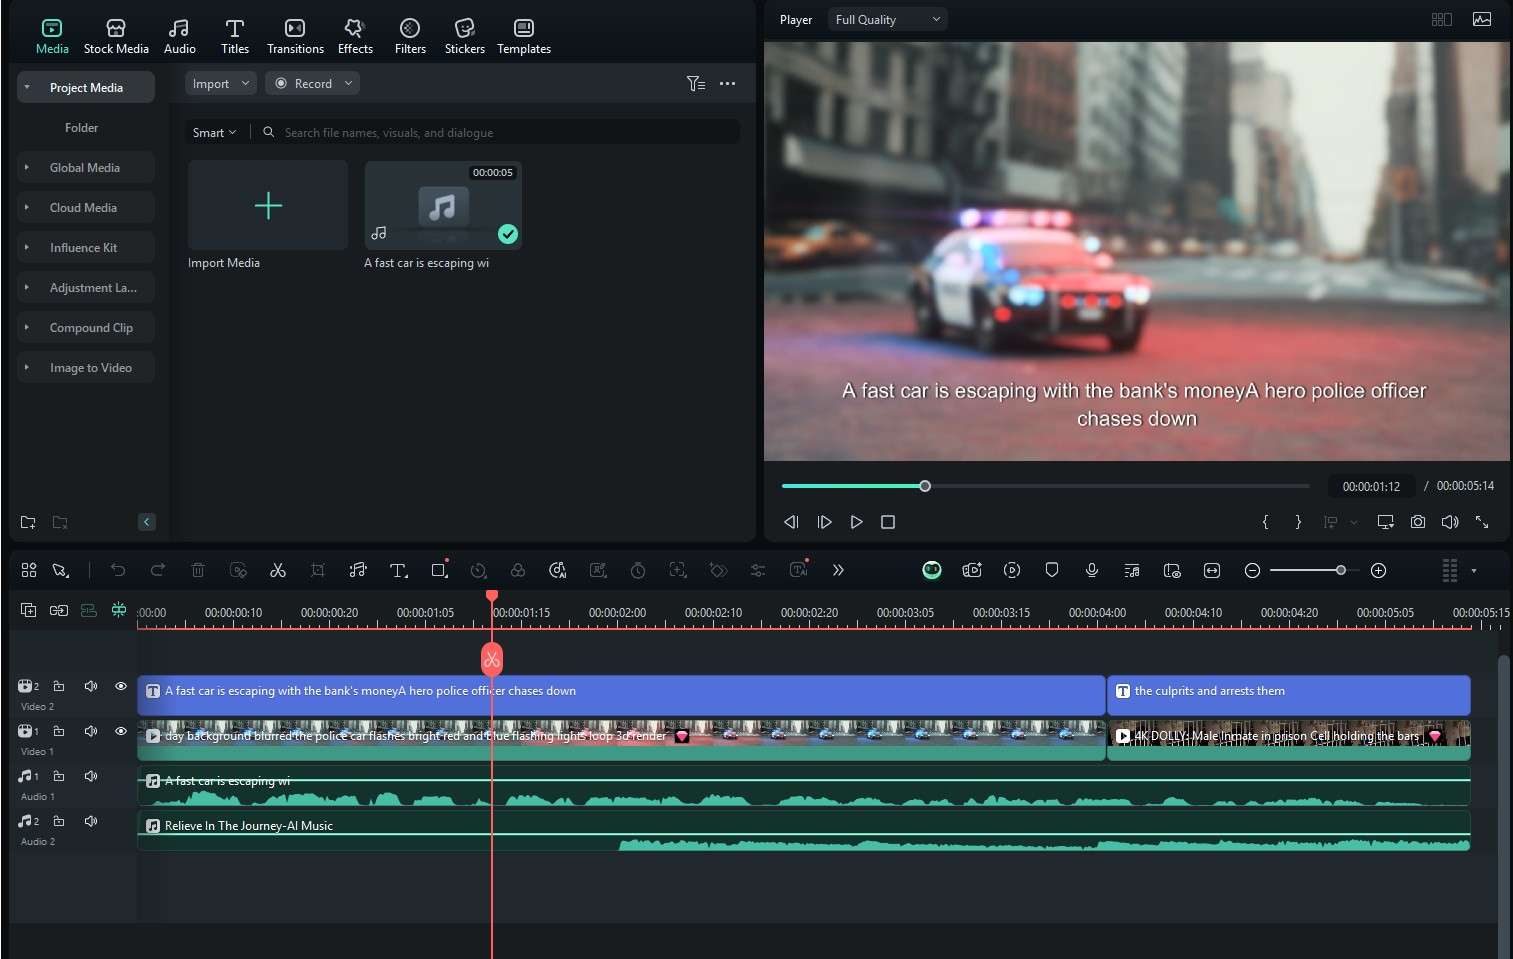Set the mark-out point in the player

[x=1298, y=522]
